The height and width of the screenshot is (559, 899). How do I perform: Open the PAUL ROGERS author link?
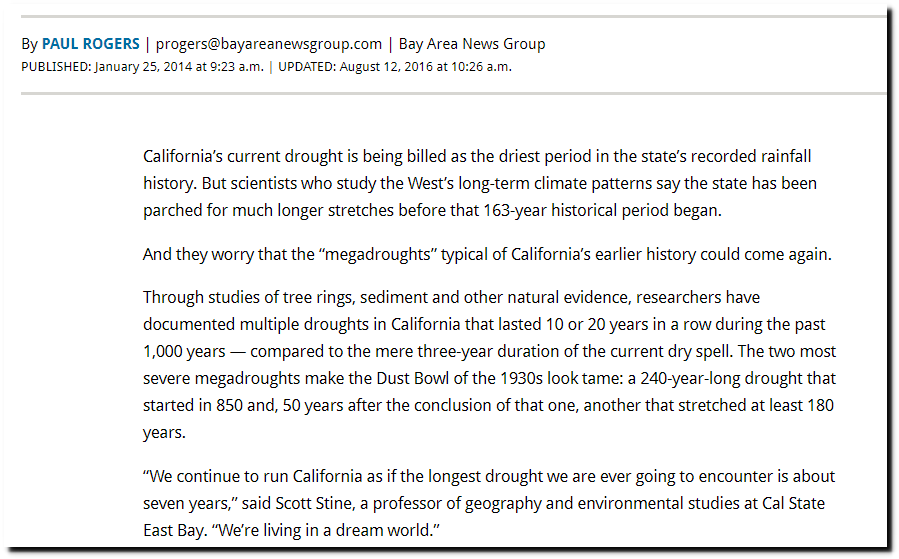[x=91, y=44]
